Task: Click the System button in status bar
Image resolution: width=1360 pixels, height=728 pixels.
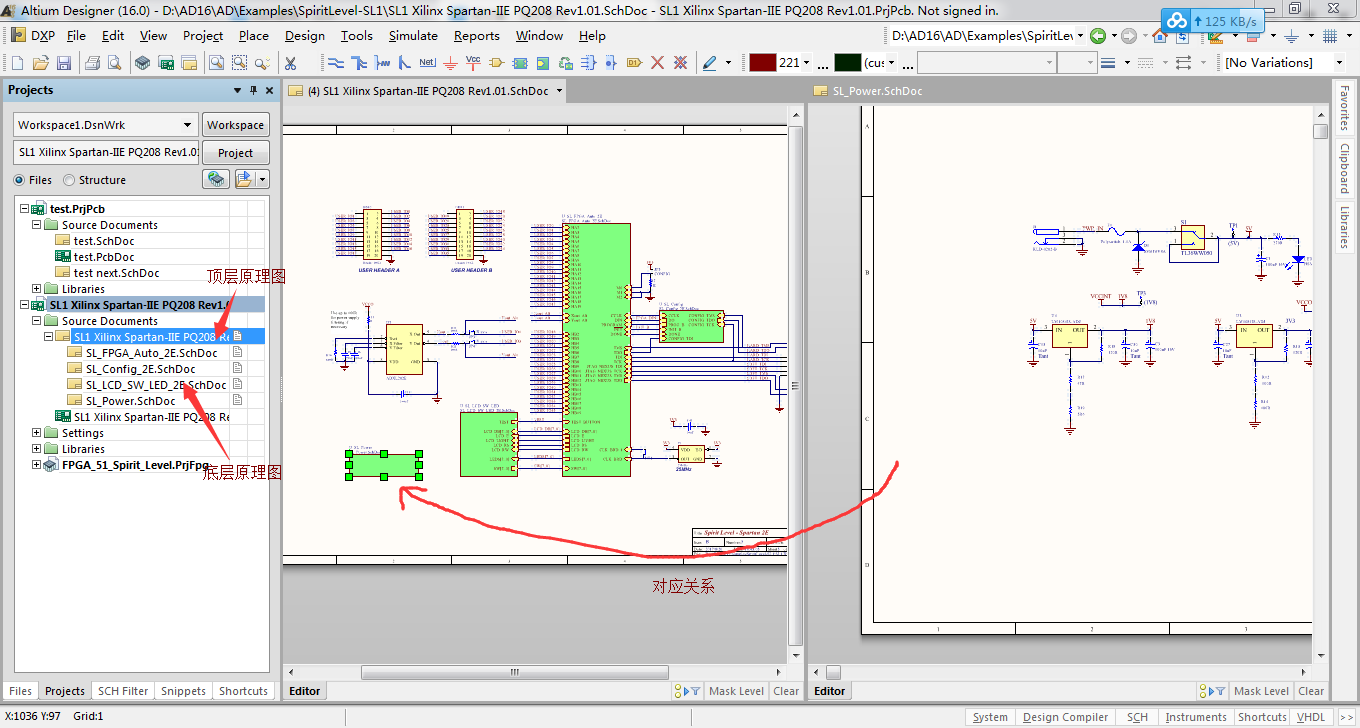Action: point(990,717)
